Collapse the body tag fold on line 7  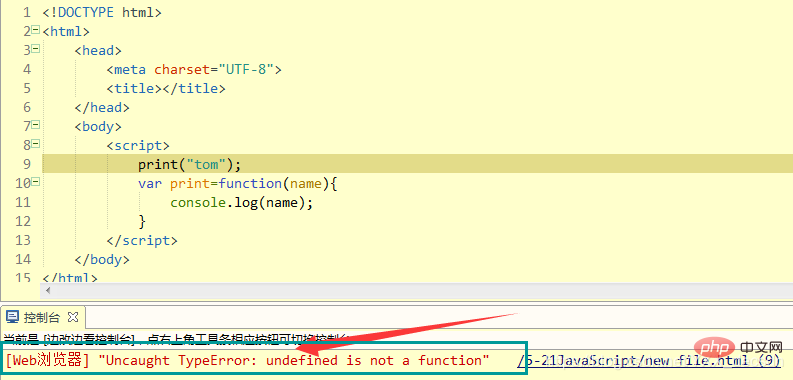click(35, 124)
